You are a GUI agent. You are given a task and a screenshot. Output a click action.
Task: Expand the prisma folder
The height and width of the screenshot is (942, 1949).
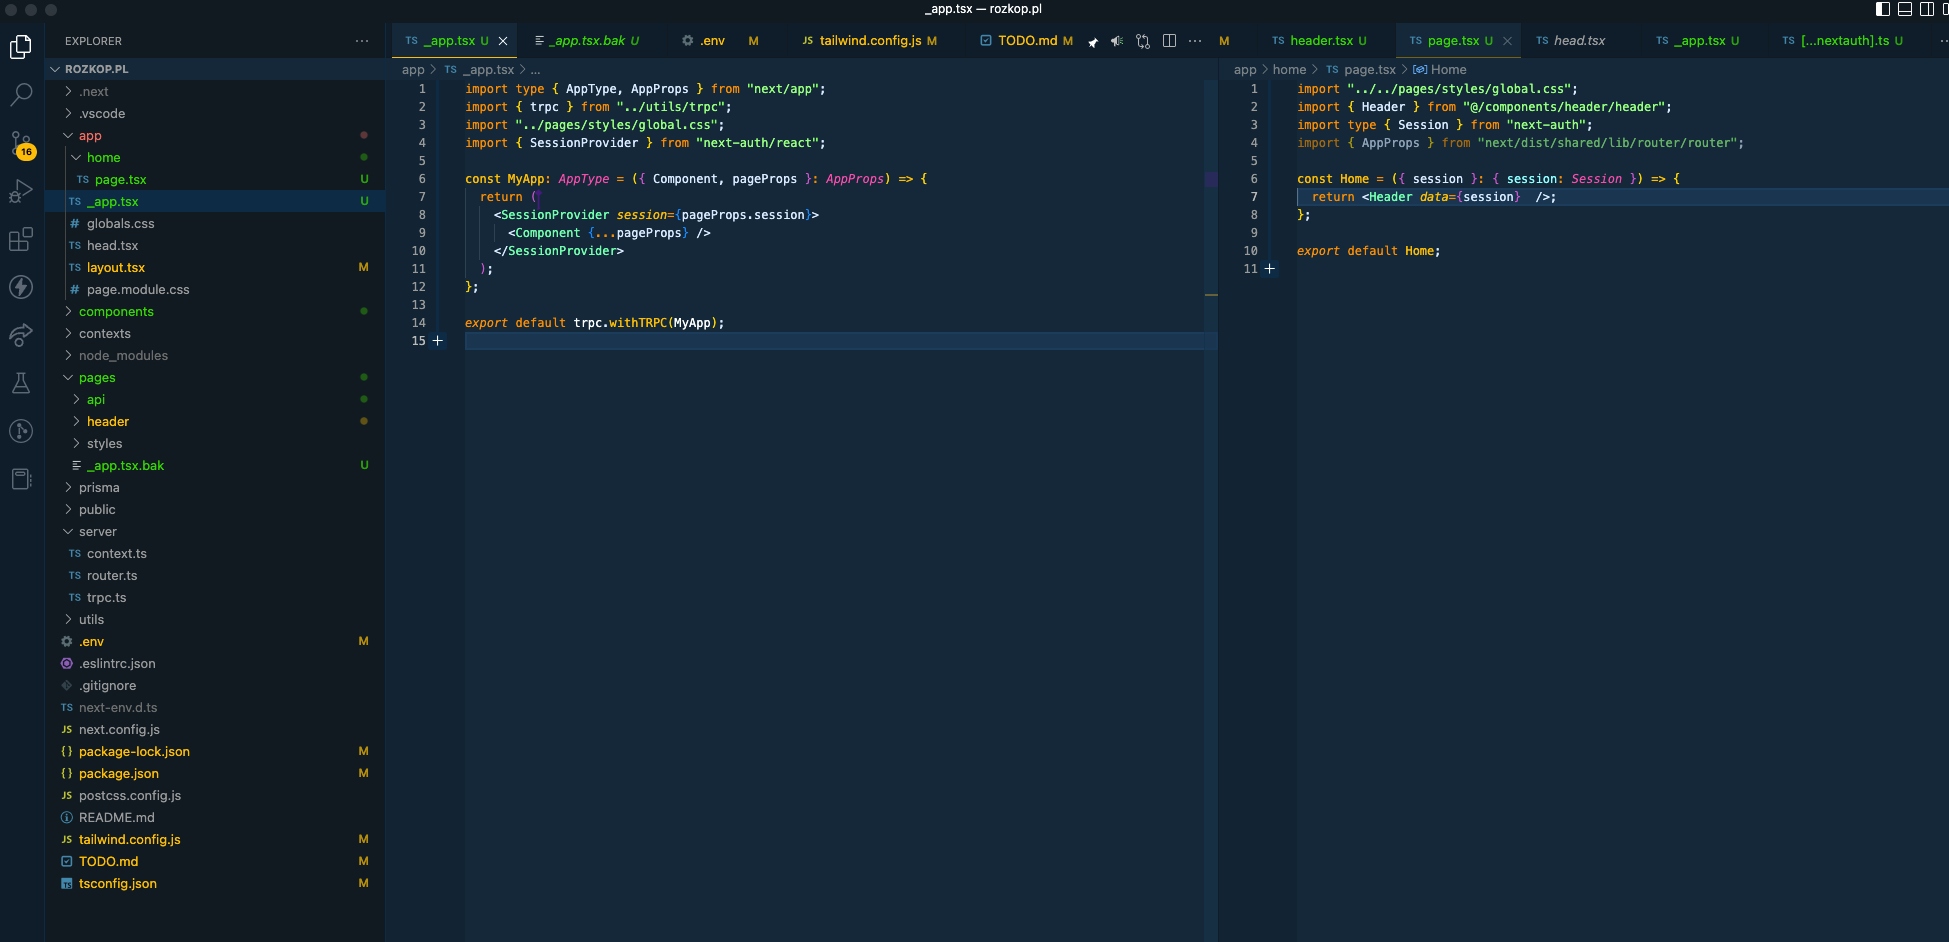99,488
